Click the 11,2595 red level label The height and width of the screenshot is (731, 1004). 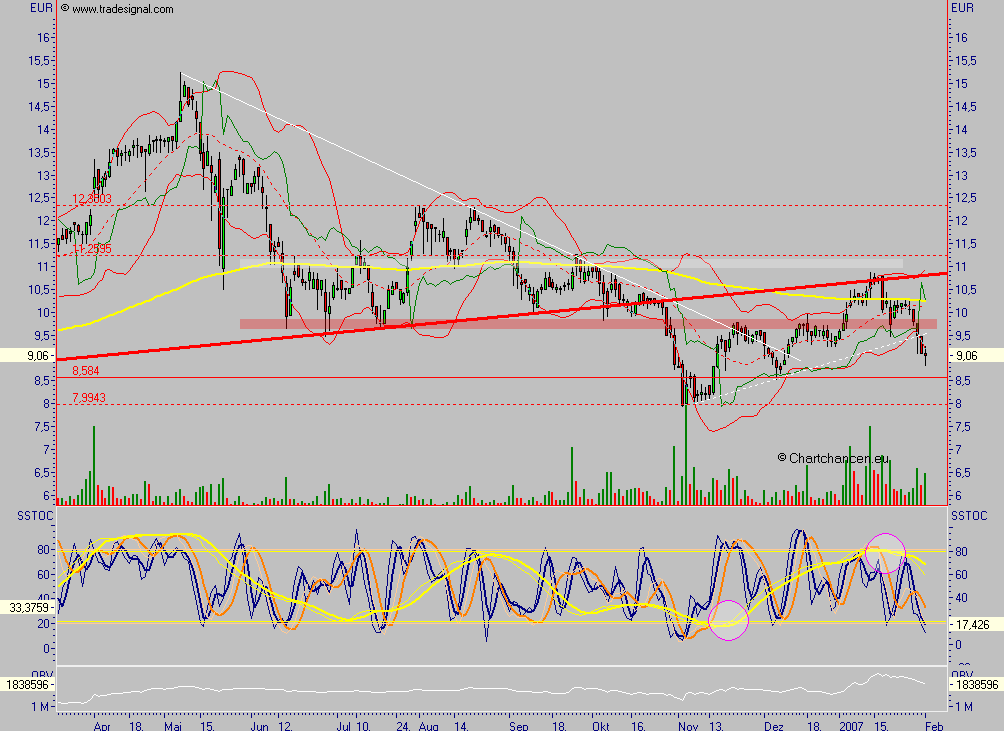(x=92, y=248)
